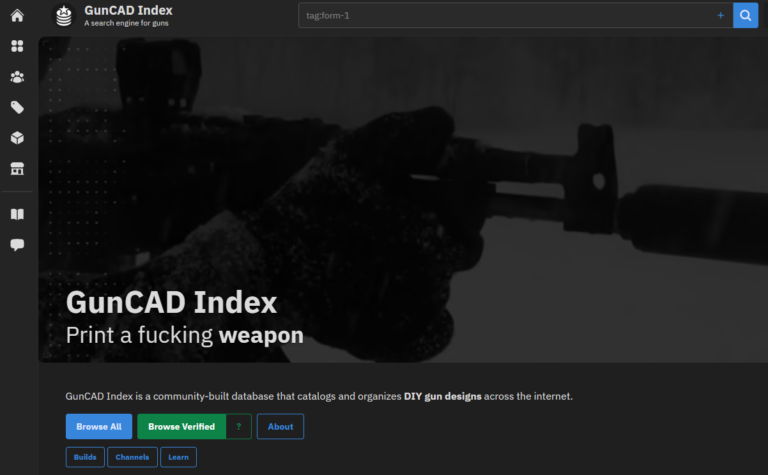Open the Channels link button
The height and width of the screenshot is (475, 768).
pyautogui.click(x=132, y=457)
